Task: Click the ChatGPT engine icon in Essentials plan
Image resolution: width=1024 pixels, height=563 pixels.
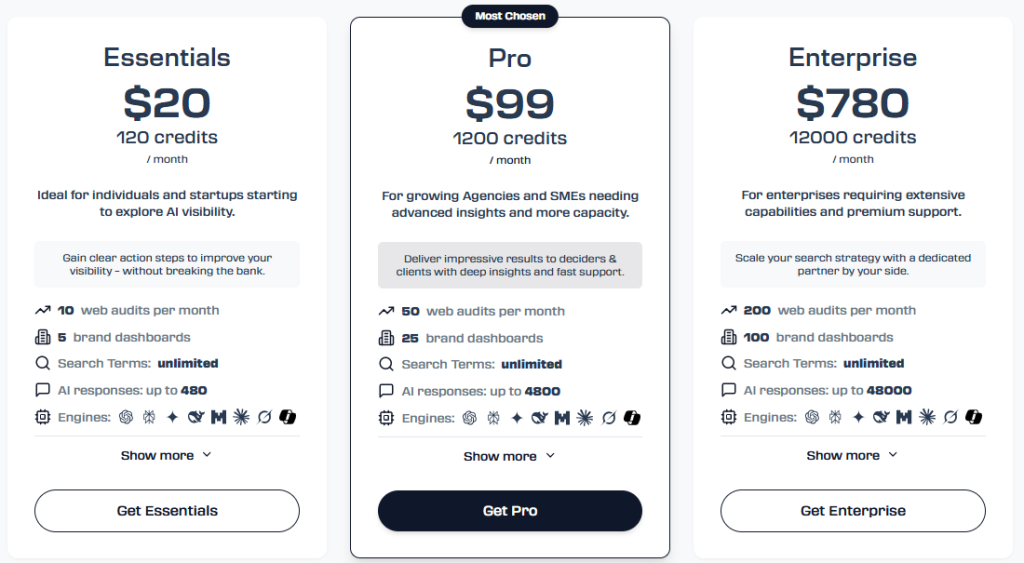Action: [x=126, y=417]
